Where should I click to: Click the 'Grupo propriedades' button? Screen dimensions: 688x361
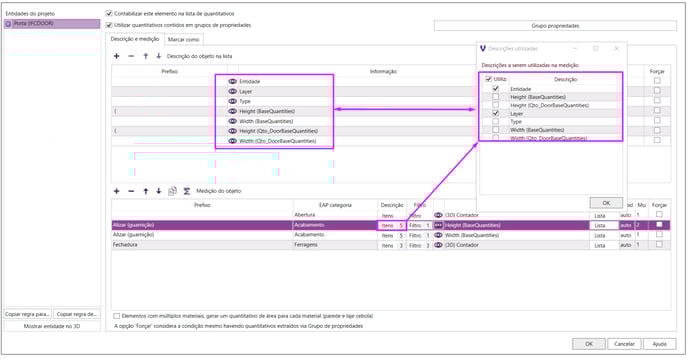coord(555,26)
